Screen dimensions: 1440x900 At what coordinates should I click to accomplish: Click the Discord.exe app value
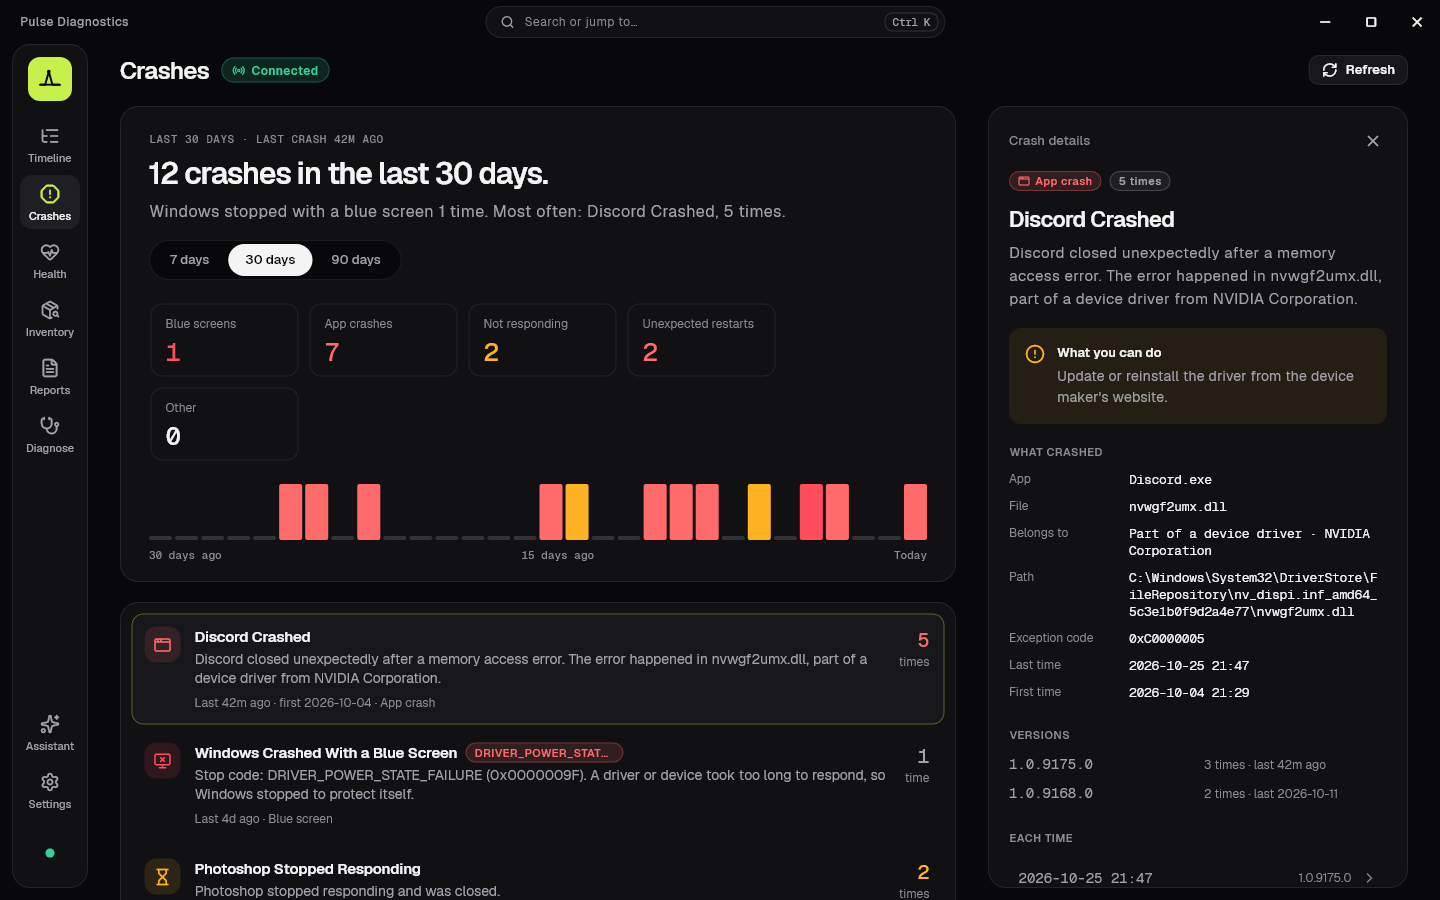click(1170, 480)
